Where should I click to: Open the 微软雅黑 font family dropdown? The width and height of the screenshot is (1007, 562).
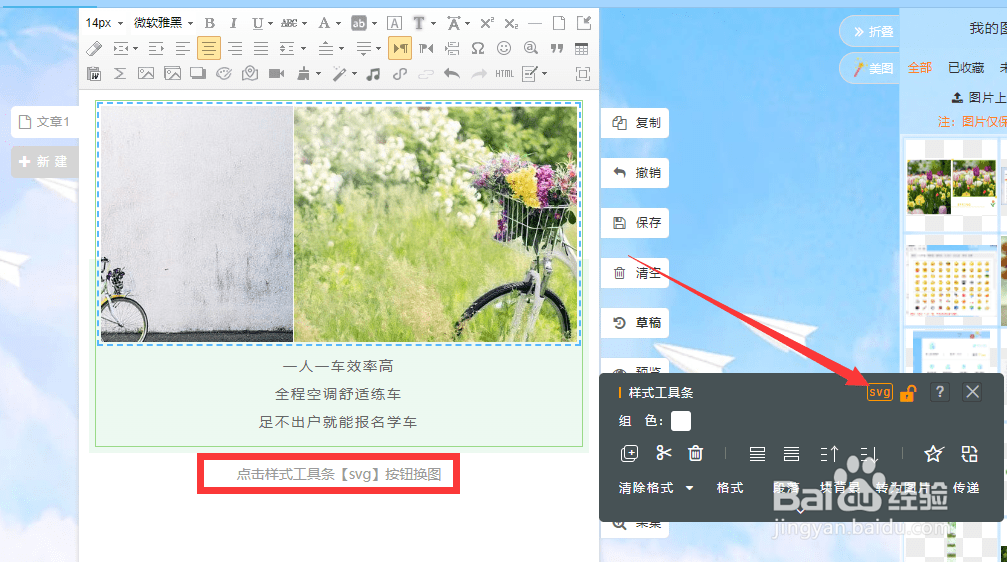(163, 23)
